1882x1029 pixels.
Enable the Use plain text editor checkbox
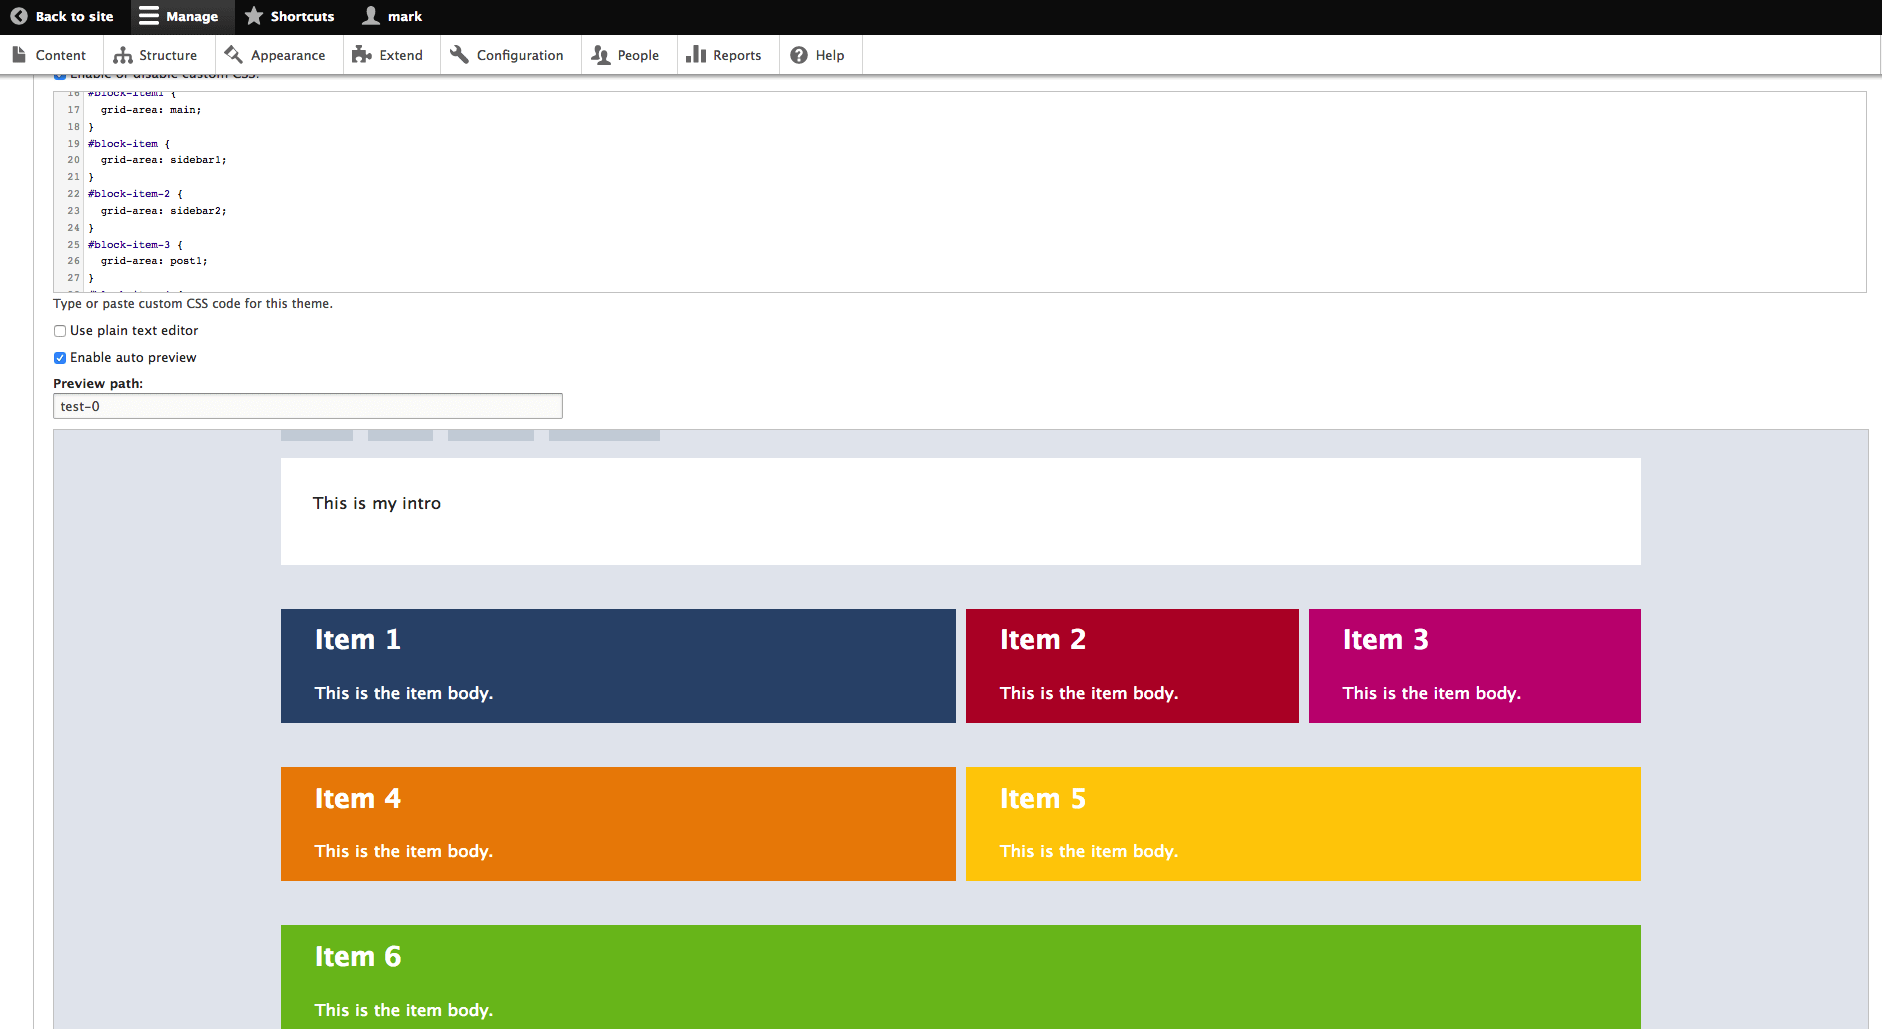click(x=60, y=331)
